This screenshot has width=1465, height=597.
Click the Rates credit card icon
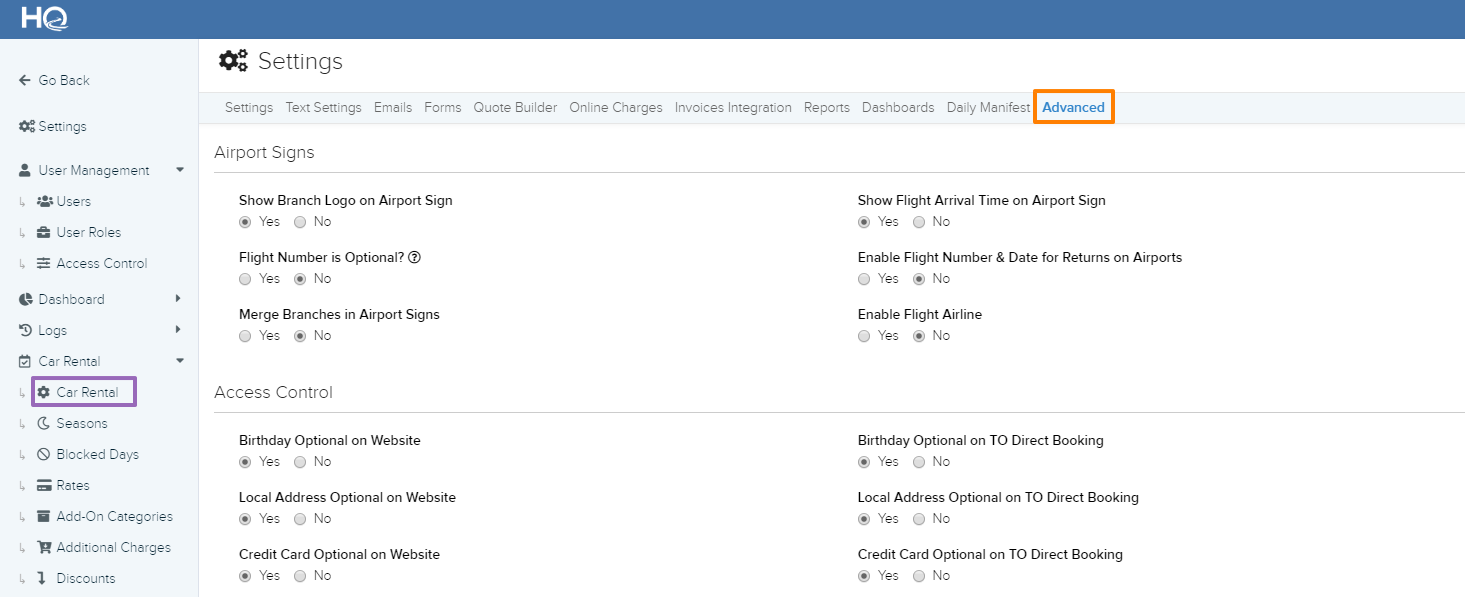coord(44,485)
